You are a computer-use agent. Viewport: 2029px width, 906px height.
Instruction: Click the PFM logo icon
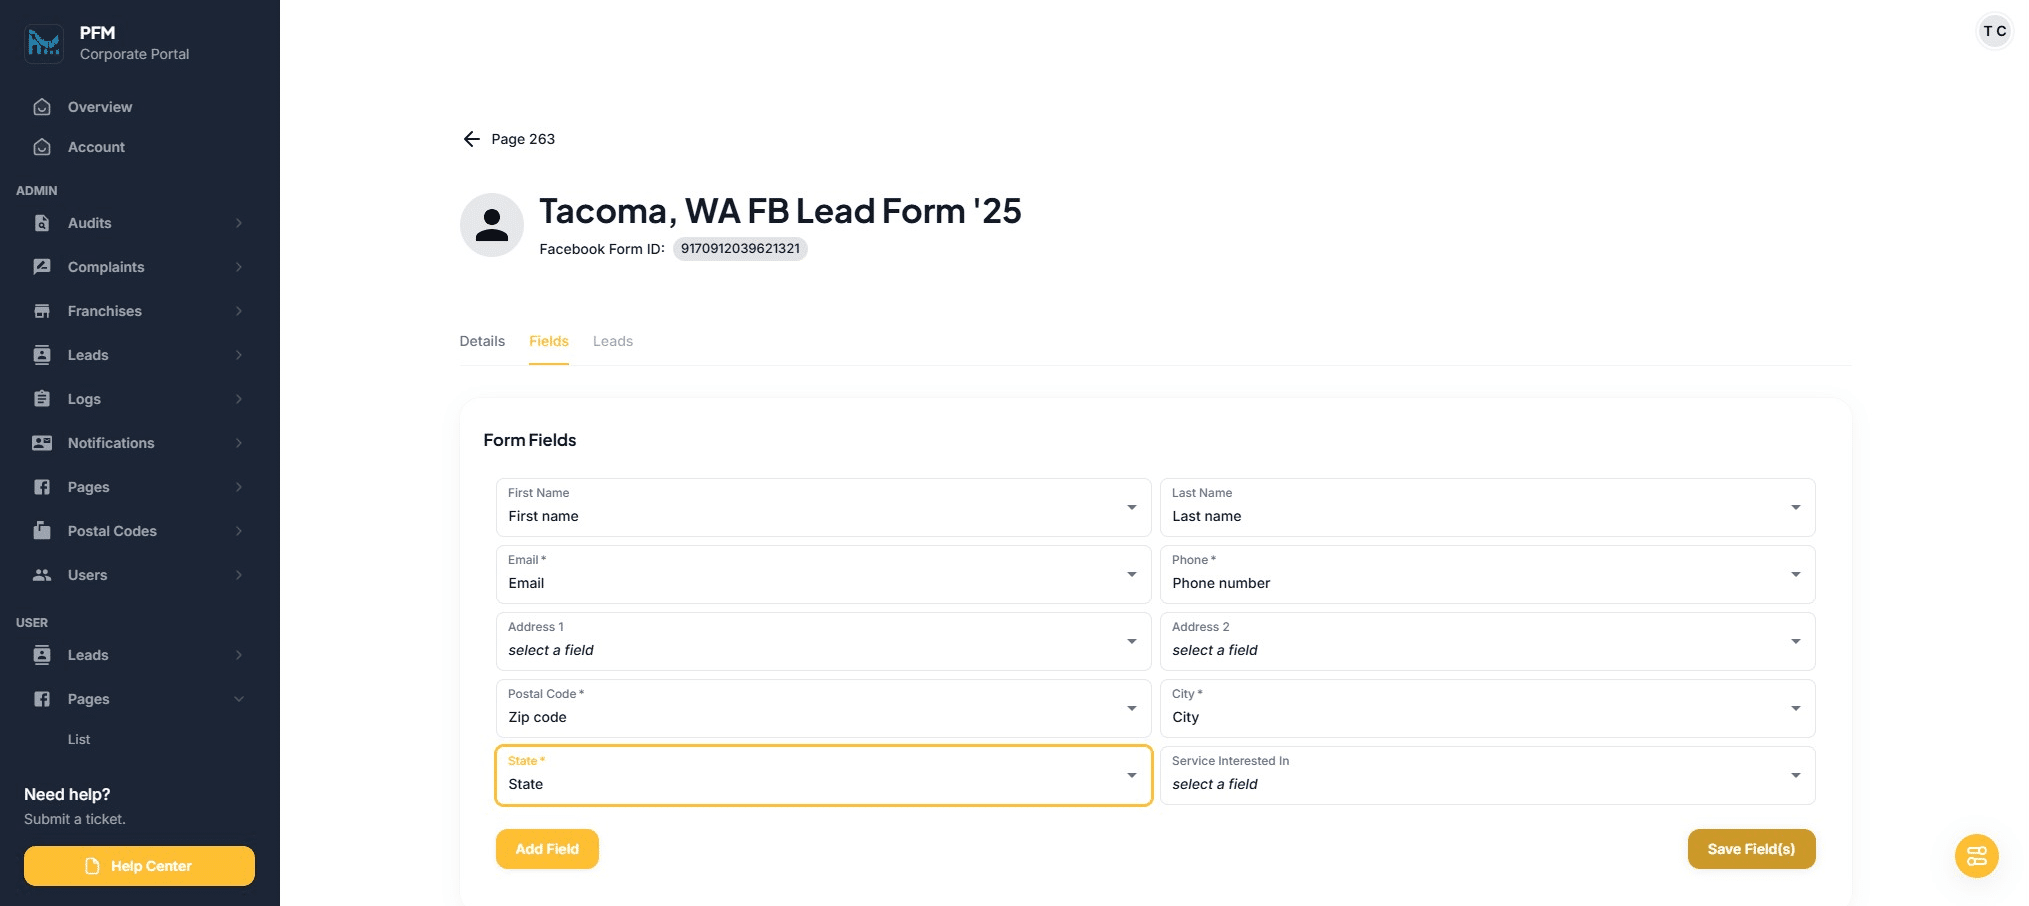(x=44, y=43)
